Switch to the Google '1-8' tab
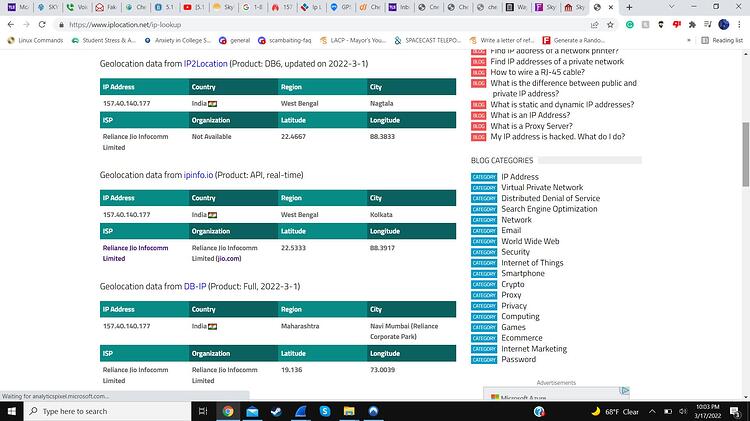This screenshot has width=750, height=421. click(x=253, y=7)
